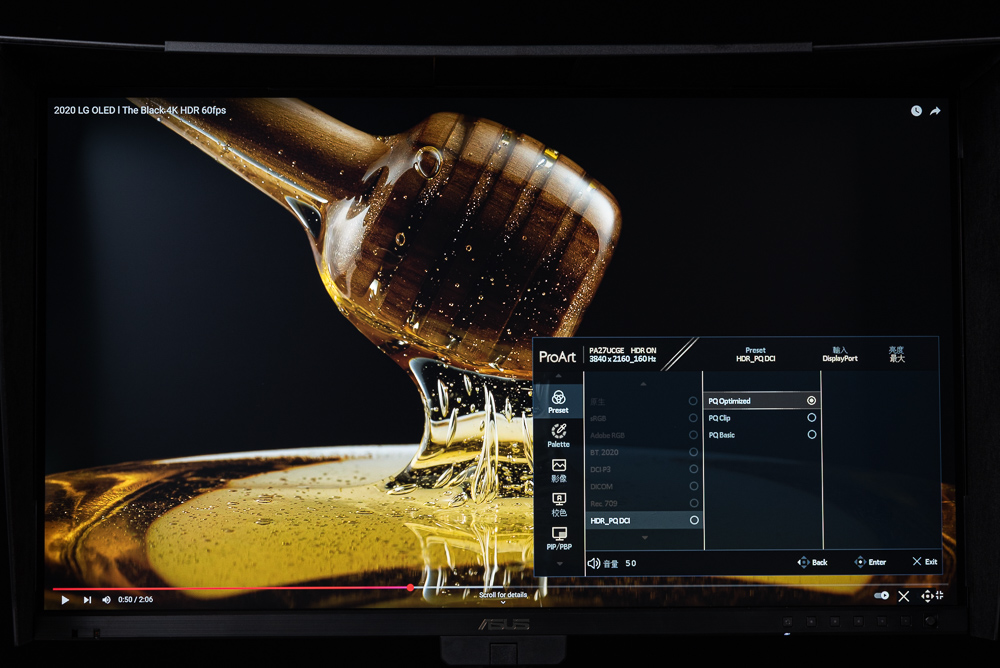1000x668 pixels.
Task: Click the Back button in the OSD
Action: pyautogui.click(x=812, y=562)
